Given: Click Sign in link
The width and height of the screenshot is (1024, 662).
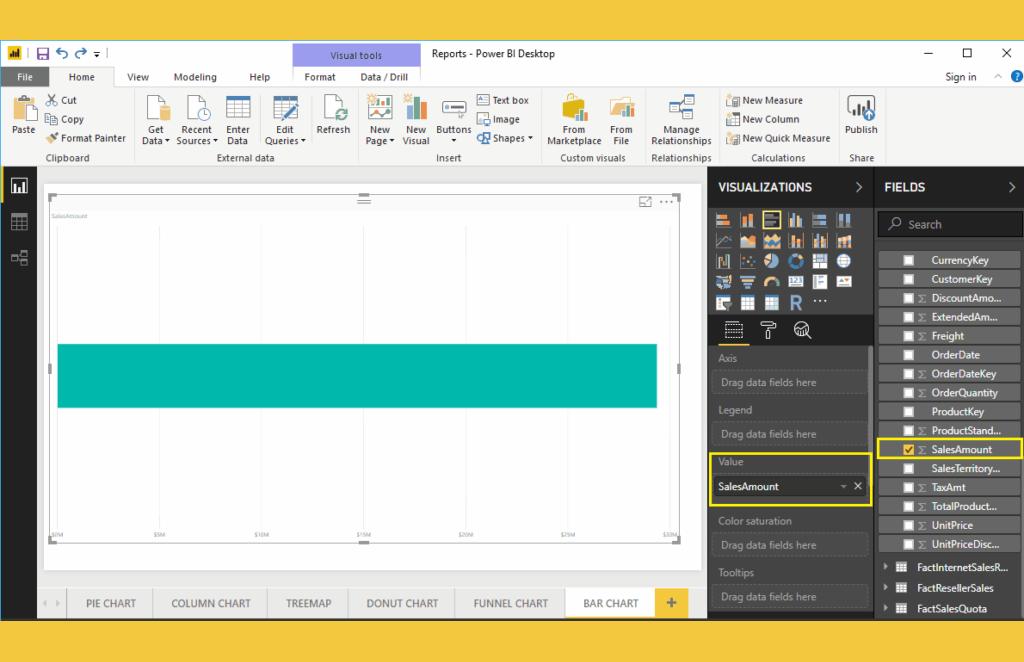Looking at the screenshot, I should [x=961, y=77].
